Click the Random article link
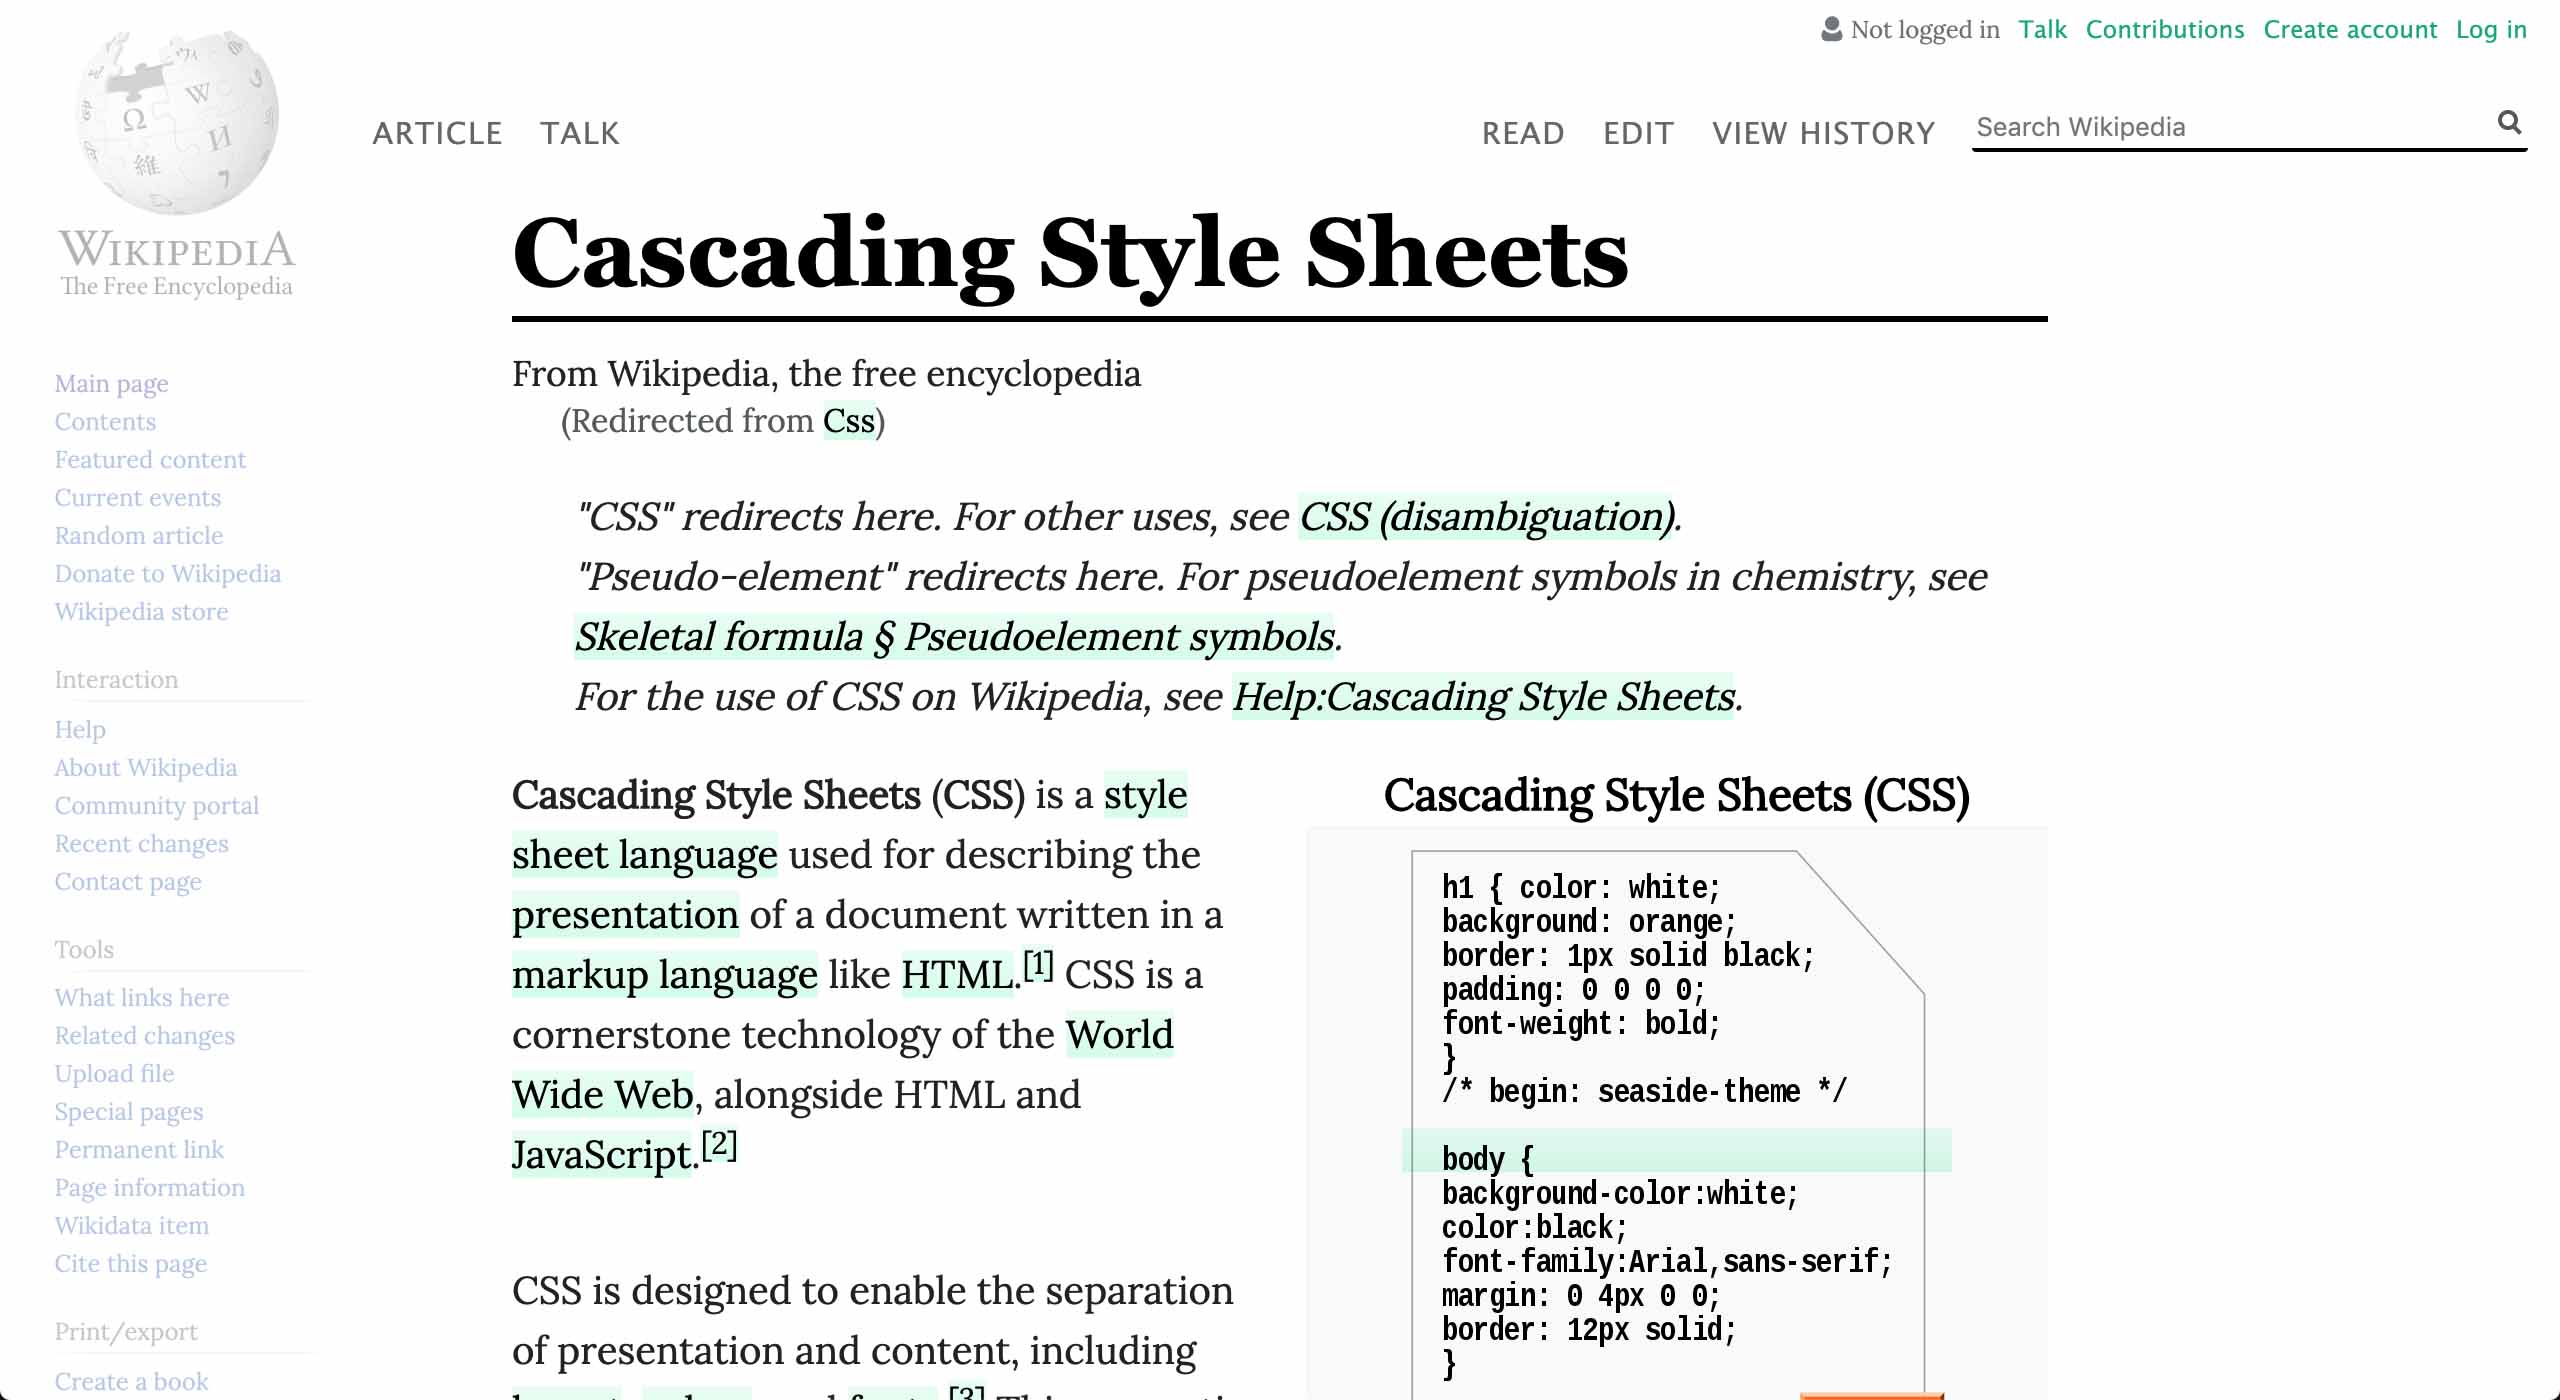Viewport: 2560px width, 1400px height. 139,536
